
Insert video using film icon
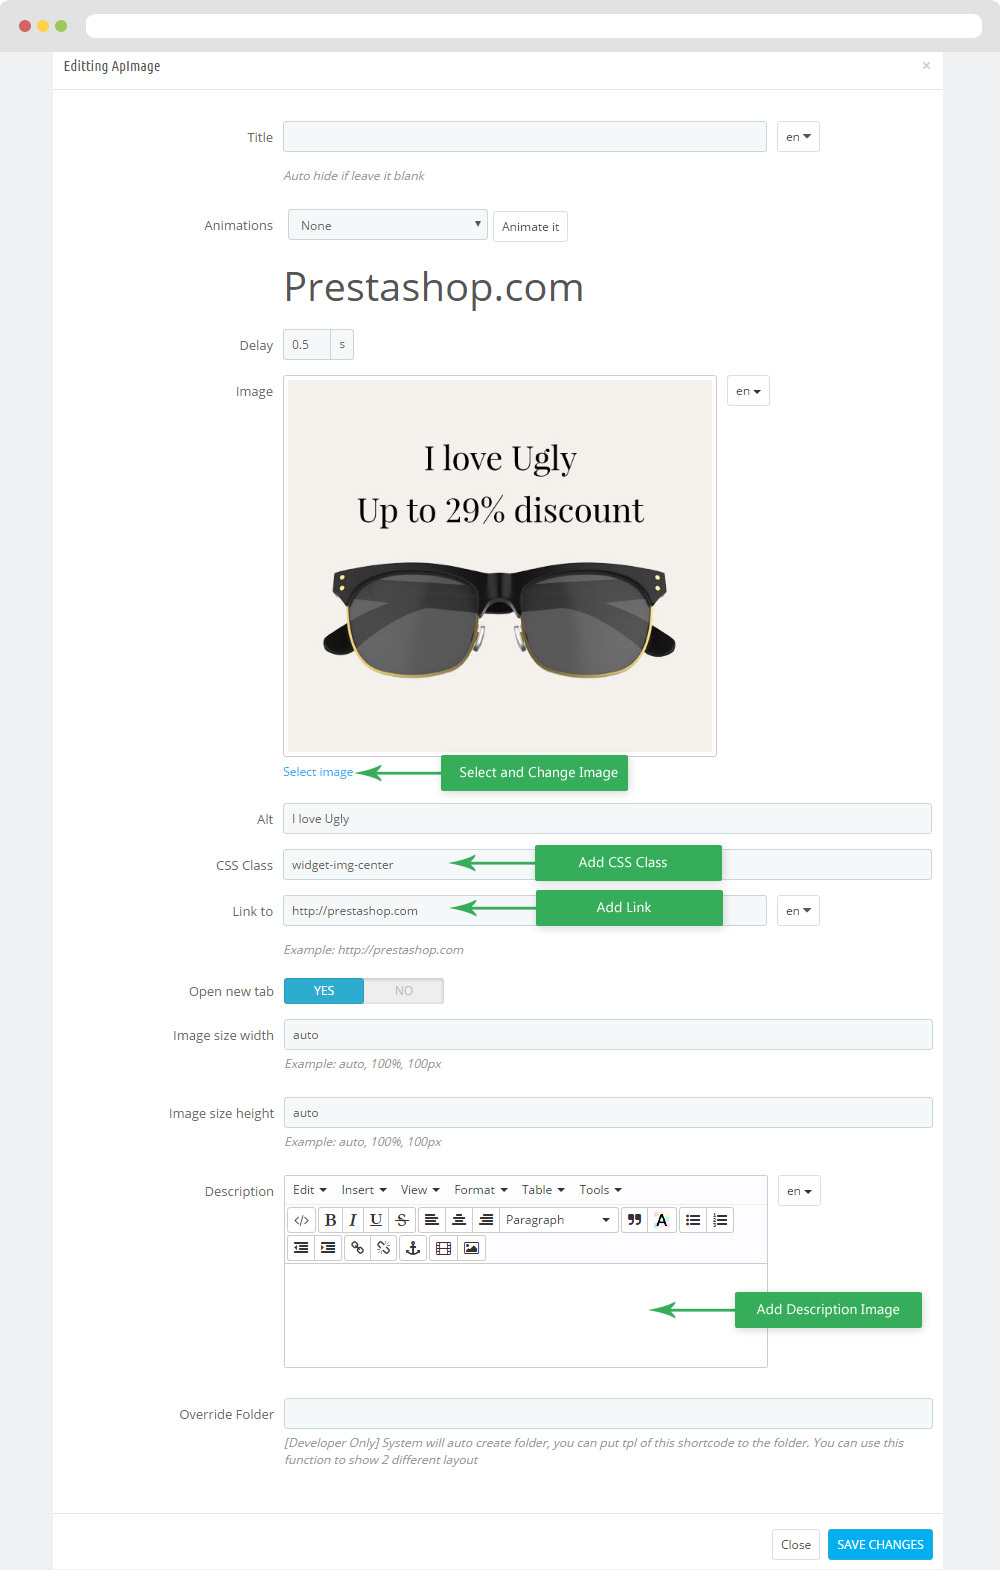(443, 1248)
